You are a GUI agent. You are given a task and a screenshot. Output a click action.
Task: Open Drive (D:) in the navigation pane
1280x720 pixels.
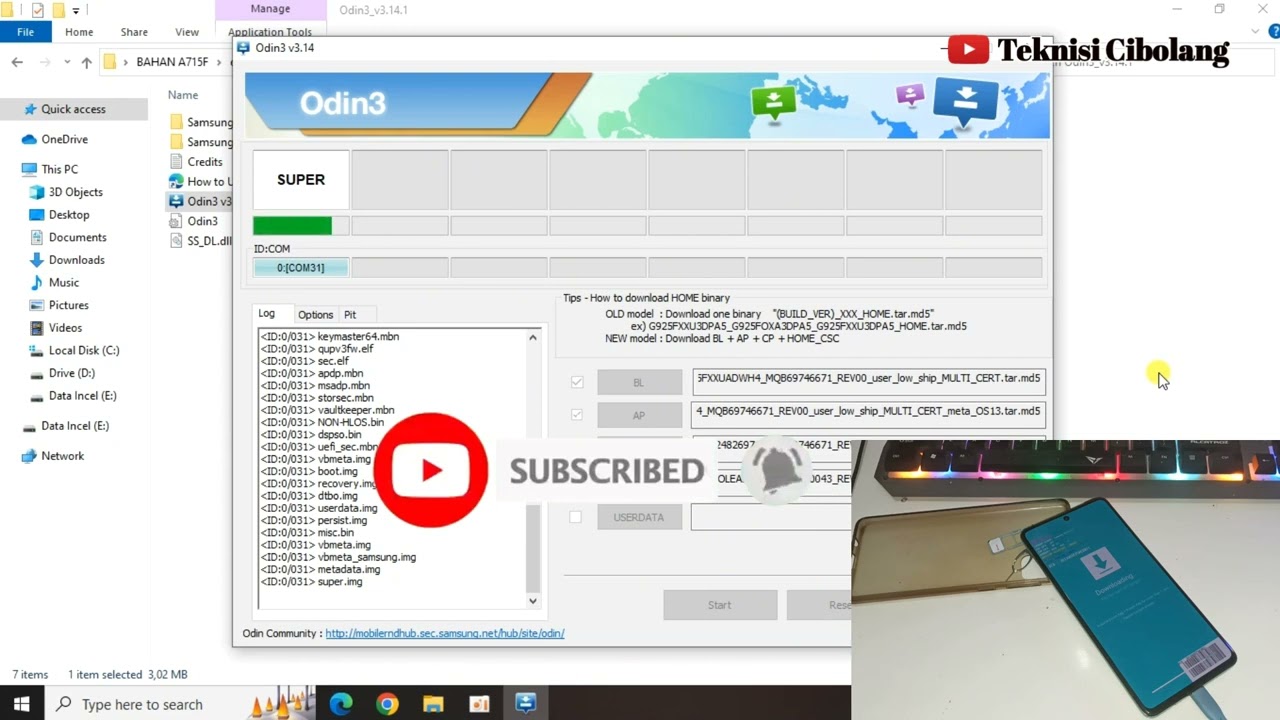pyautogui.click(x=71, y=373)
